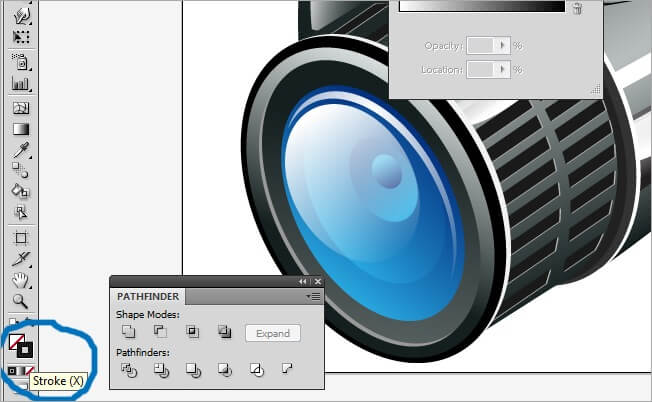
Task: Select the Eyedropper tool
Action: [x=20, y=149]
